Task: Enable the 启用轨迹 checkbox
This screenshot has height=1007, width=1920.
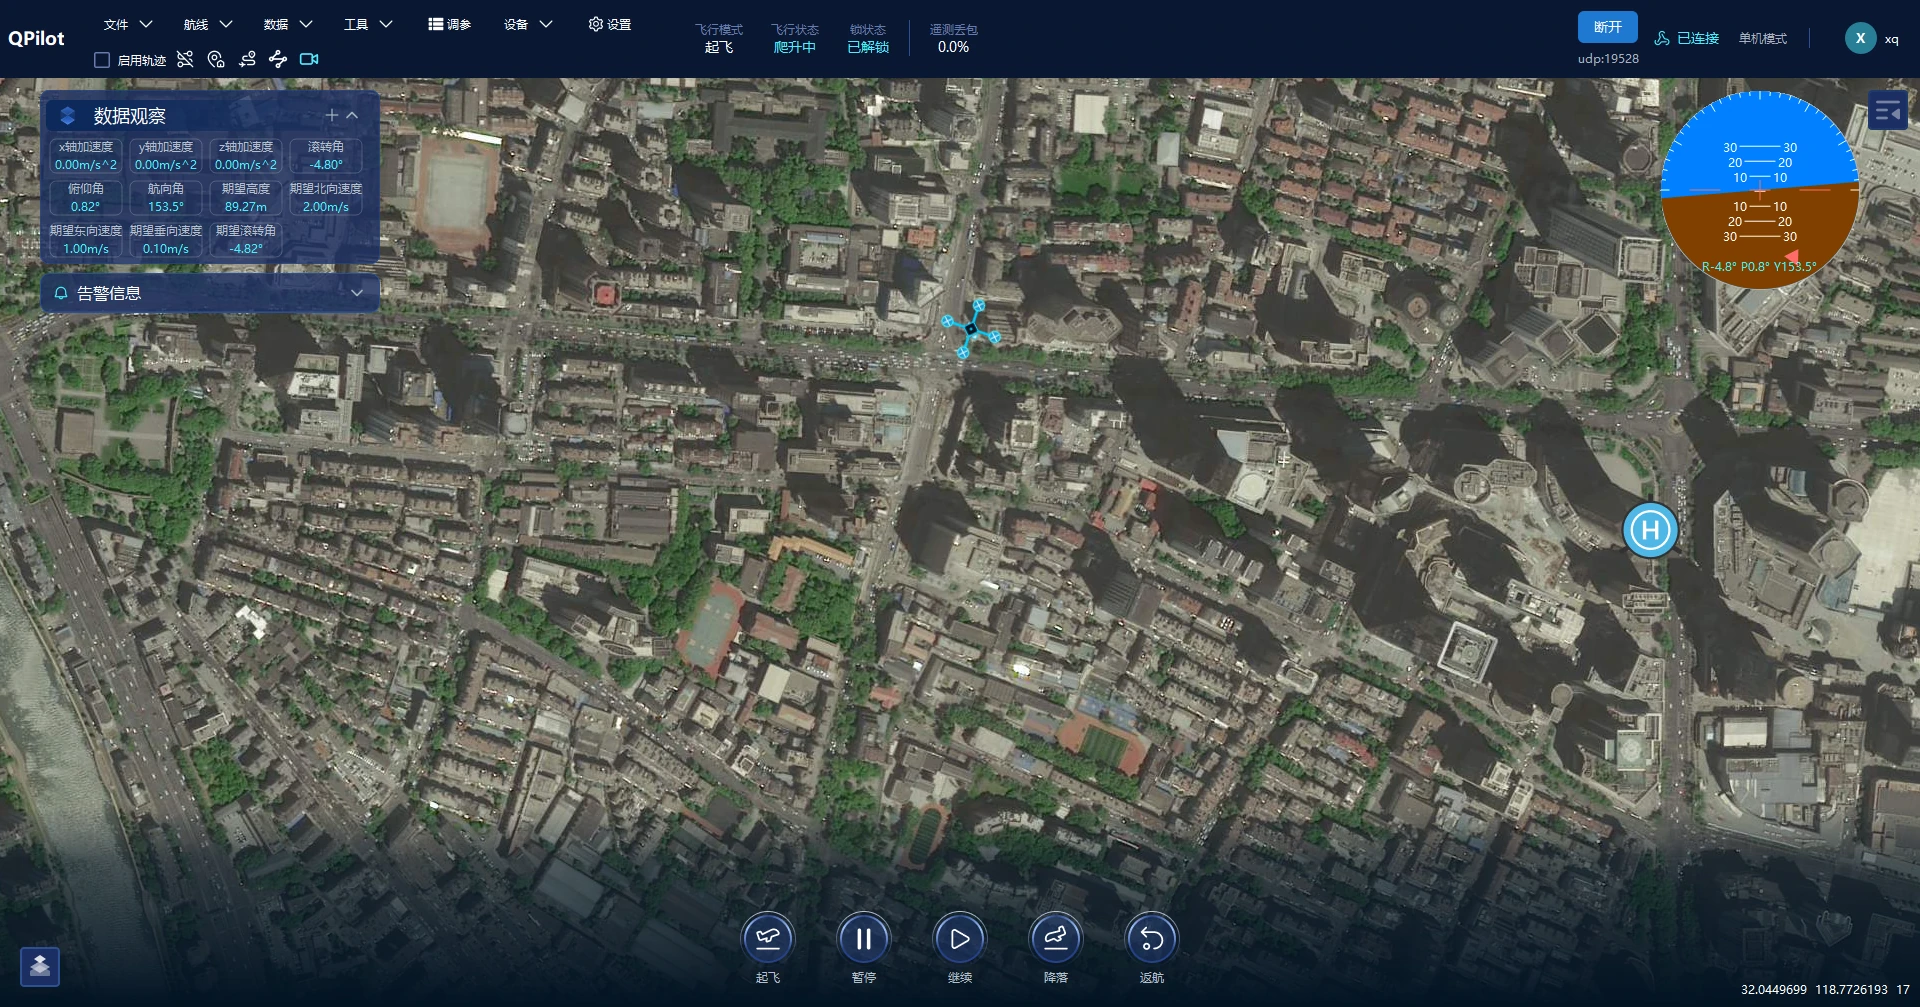Action: (102, 60)
